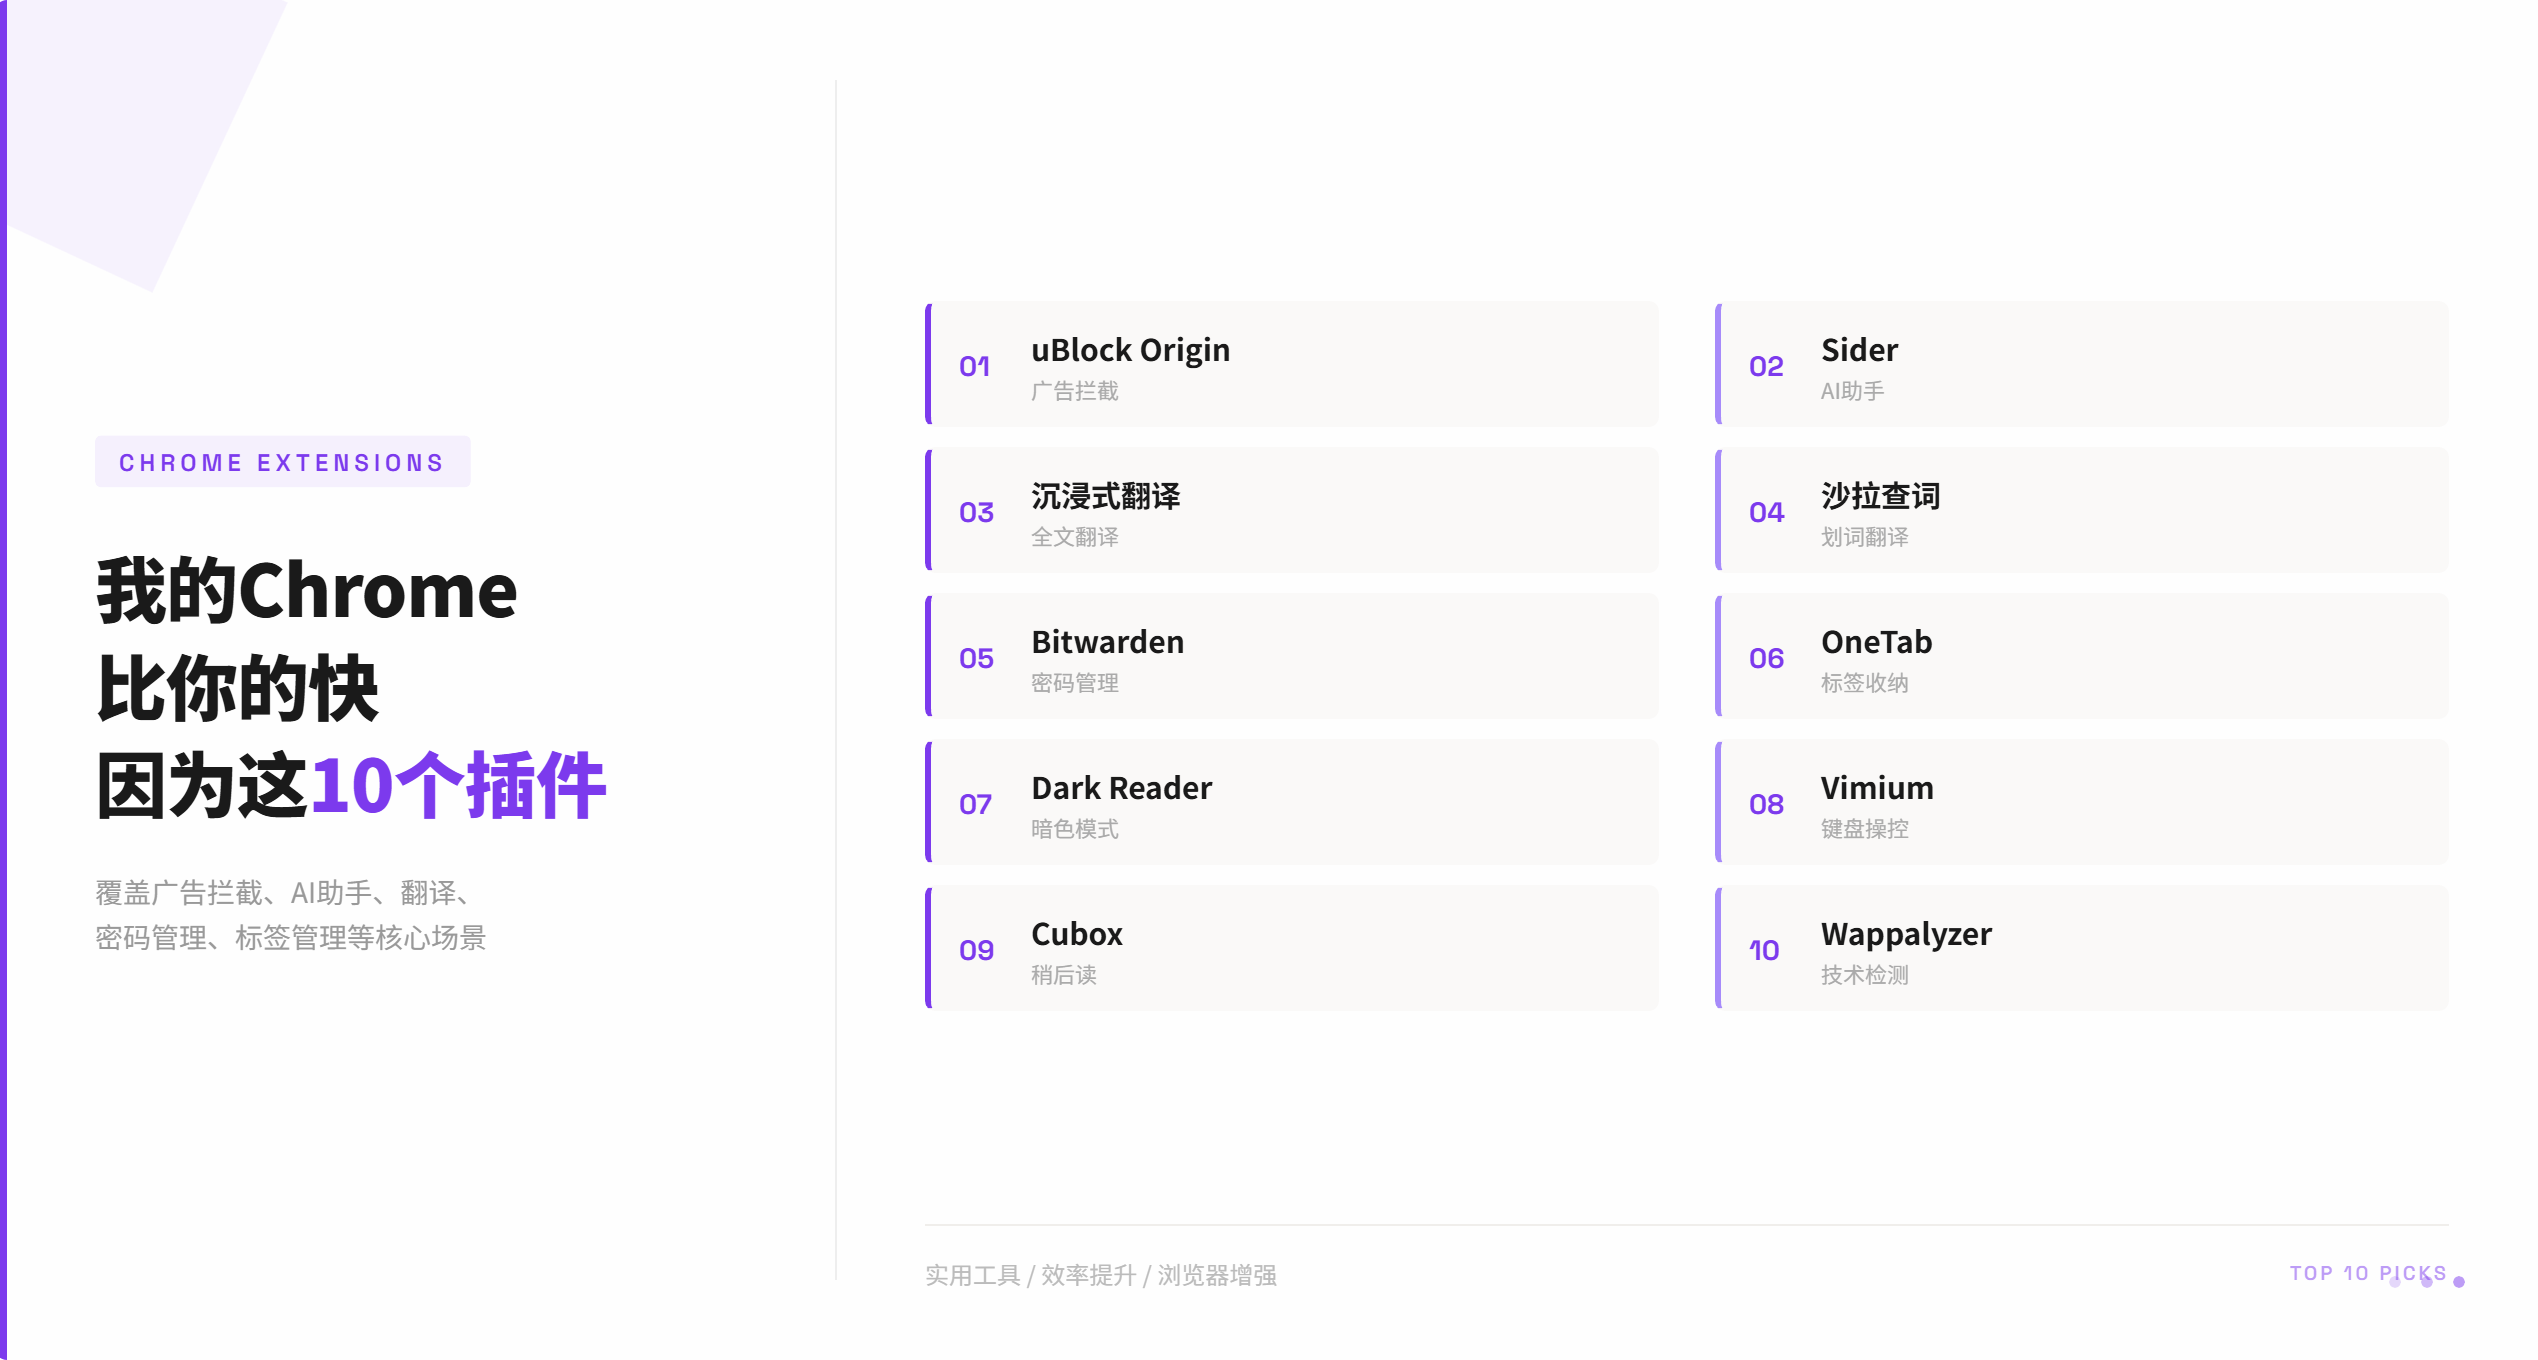
Task: Click the "Sider" title
Action: click(x=1859, y=350)
